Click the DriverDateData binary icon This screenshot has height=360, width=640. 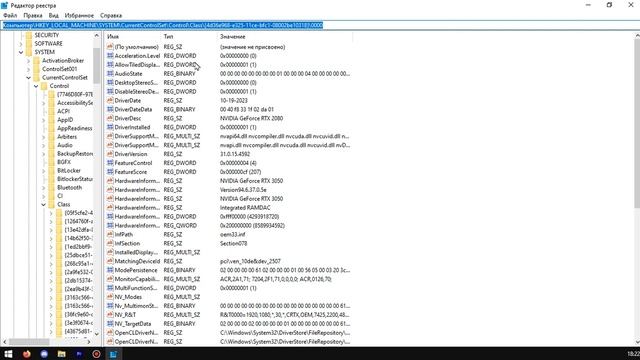pos(110,109)
